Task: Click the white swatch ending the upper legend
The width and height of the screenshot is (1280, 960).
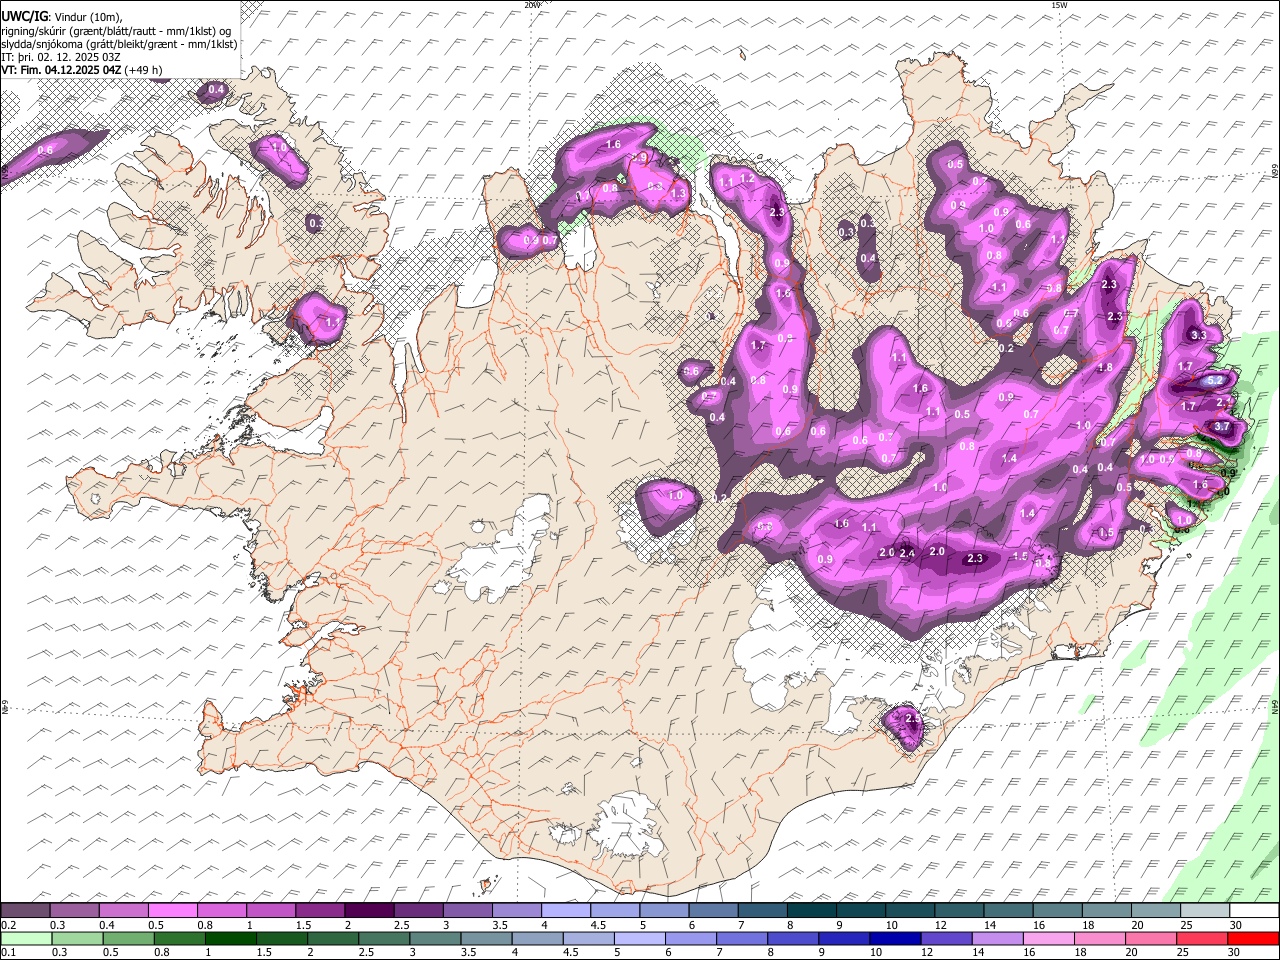Action: 1254,910
